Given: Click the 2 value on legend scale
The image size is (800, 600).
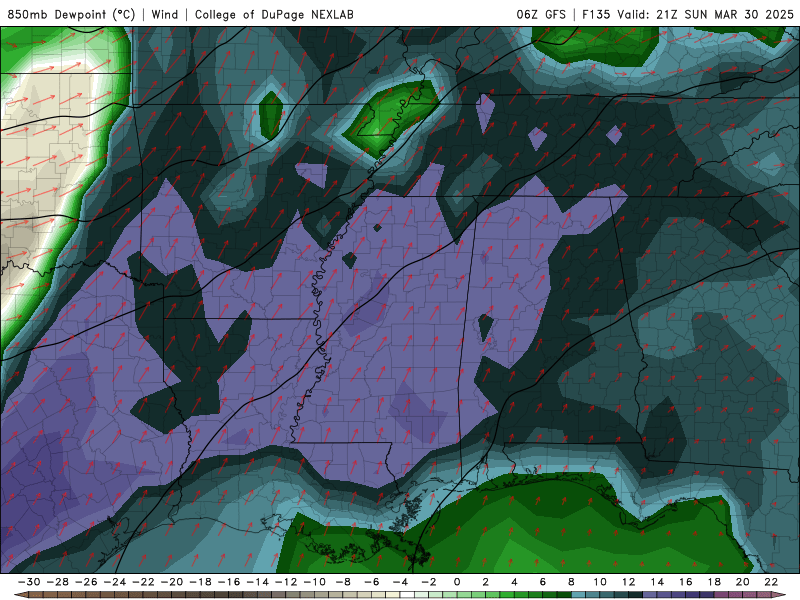Looking at the screenshot, I should click(x=485, y=582).
